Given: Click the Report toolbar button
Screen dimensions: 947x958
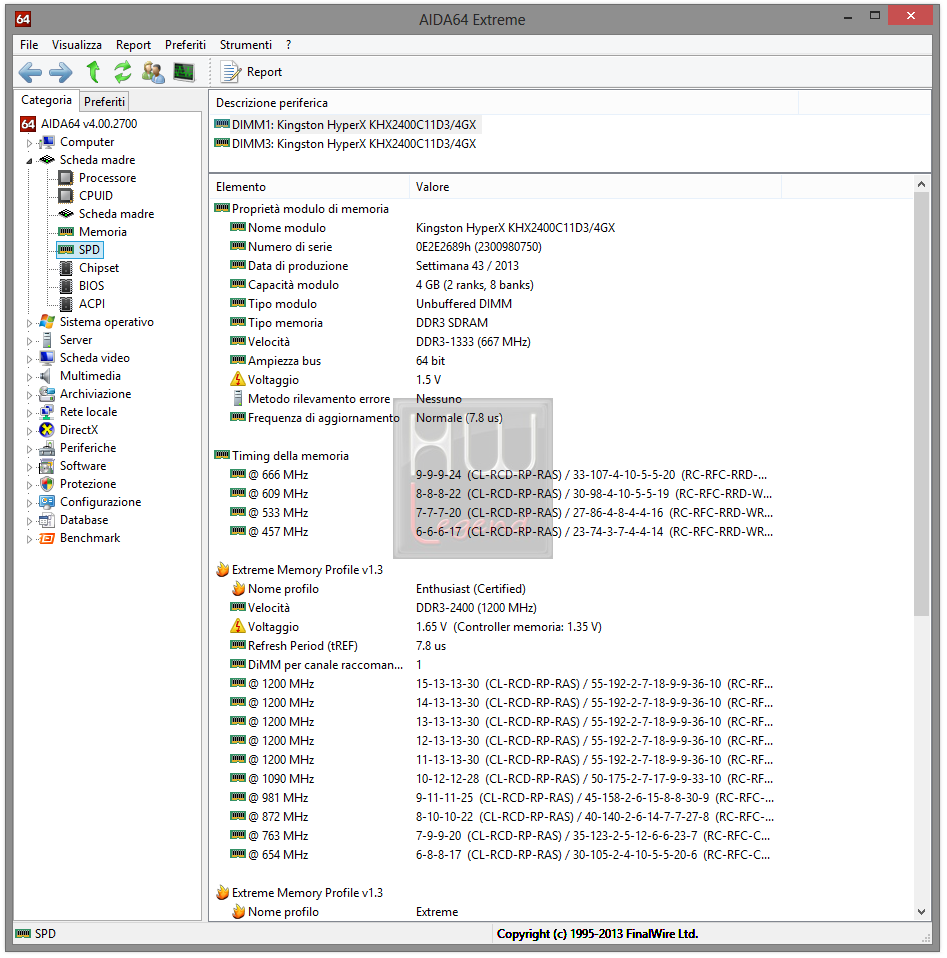Looking at the screenshot, I should (x=251, y=72).
